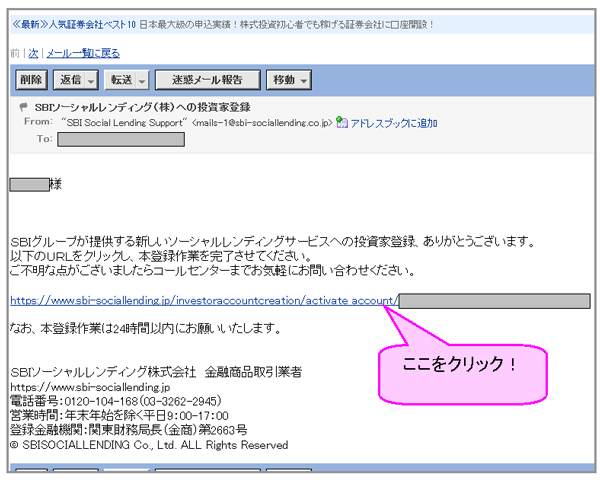Click 営業時間 business hours line
Image resolution: width=600 pixels, height=482 pixels.
(119, 415)
